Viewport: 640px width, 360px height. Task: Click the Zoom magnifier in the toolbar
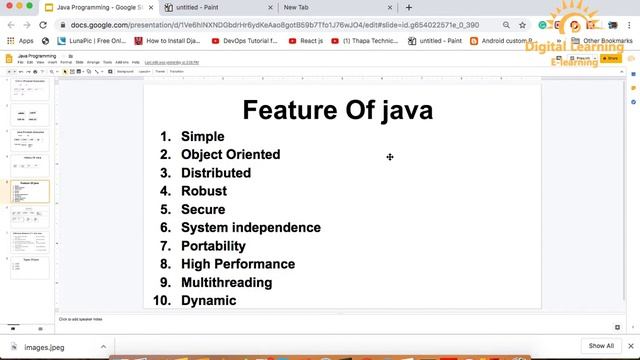(51, 72)
